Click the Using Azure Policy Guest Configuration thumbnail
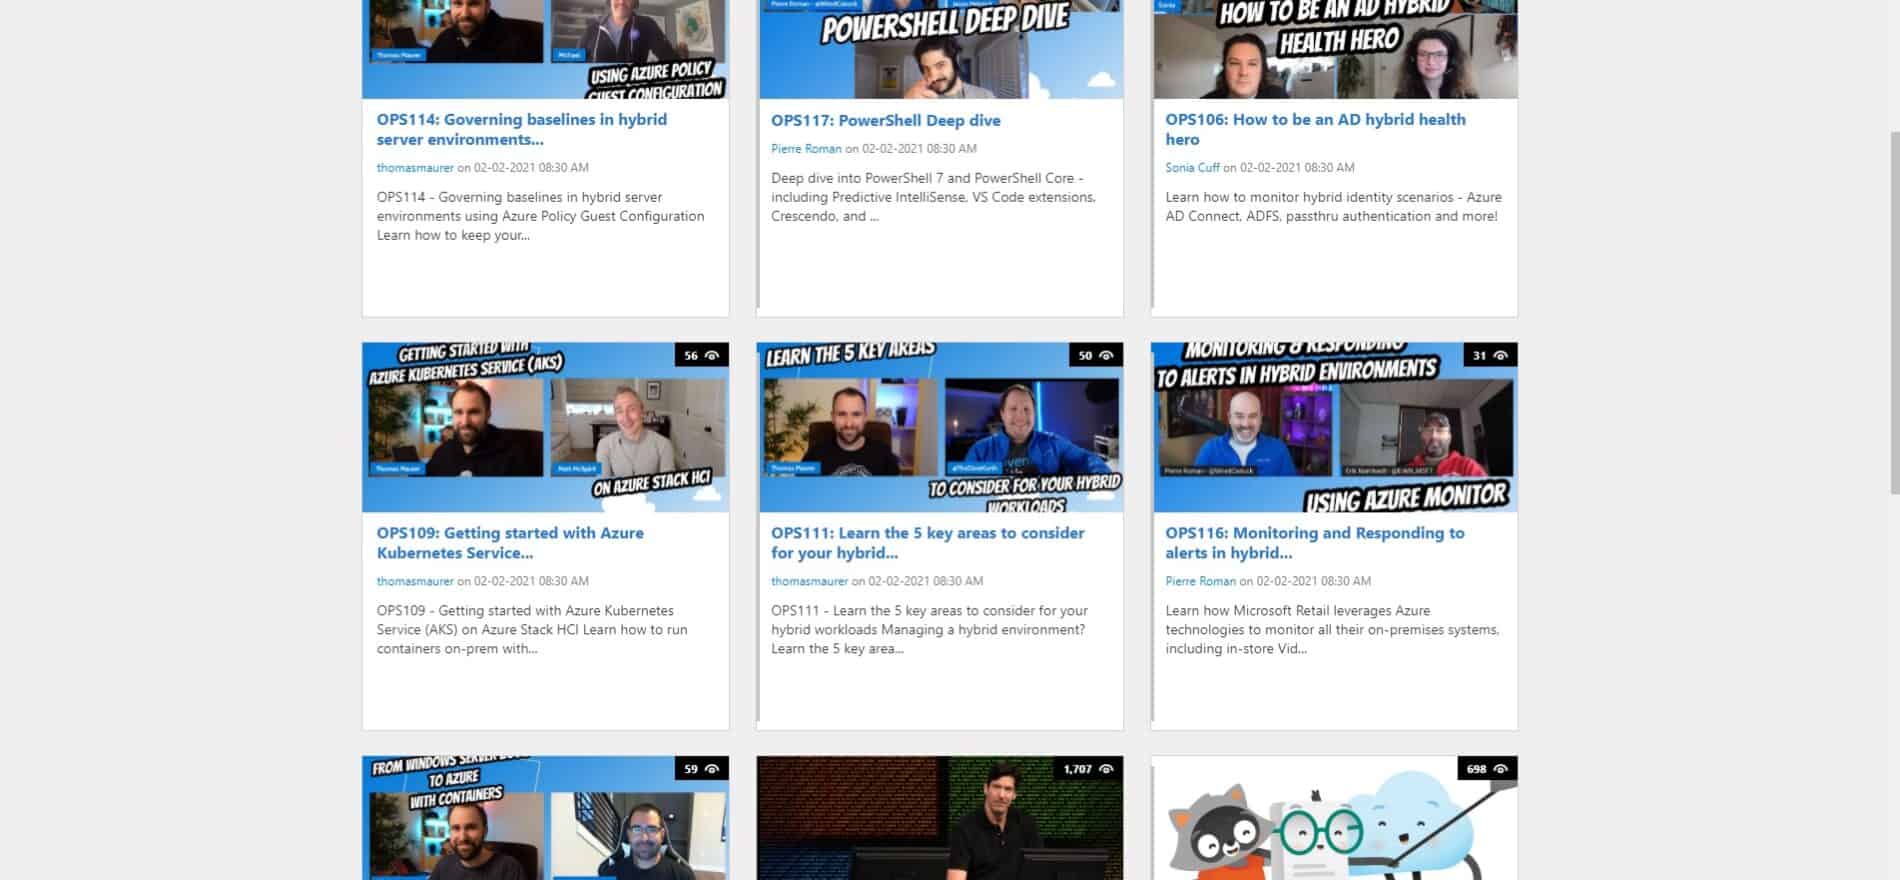This screenshot has width=1900, height=880. point(545,49)
